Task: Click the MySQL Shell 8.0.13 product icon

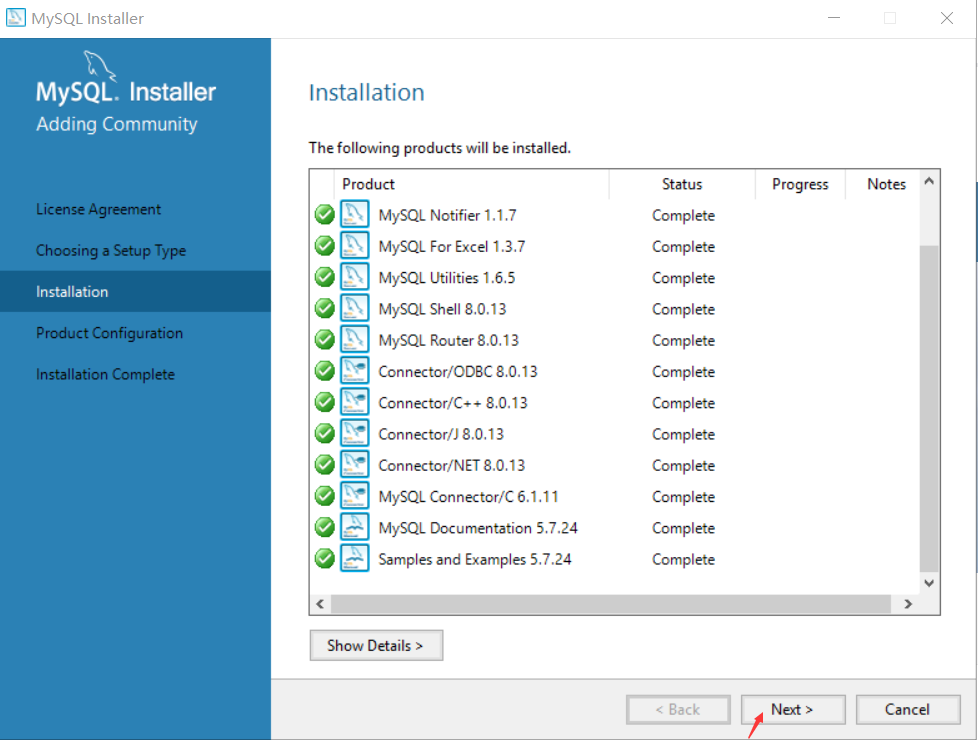Action: (354, 308)
